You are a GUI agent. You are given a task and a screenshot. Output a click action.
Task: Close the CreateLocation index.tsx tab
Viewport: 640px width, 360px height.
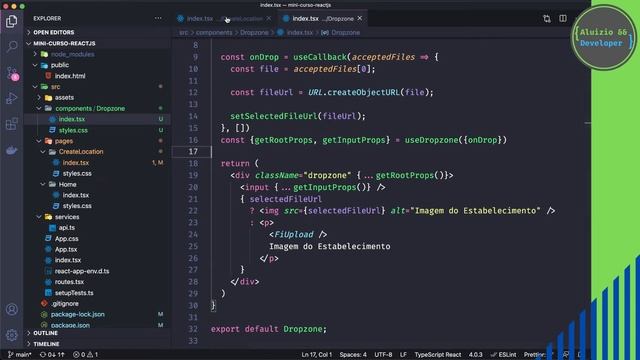269,18
